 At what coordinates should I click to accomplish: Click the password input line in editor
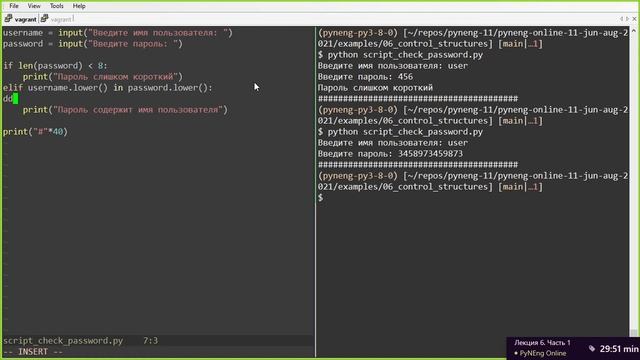[93, 44]
